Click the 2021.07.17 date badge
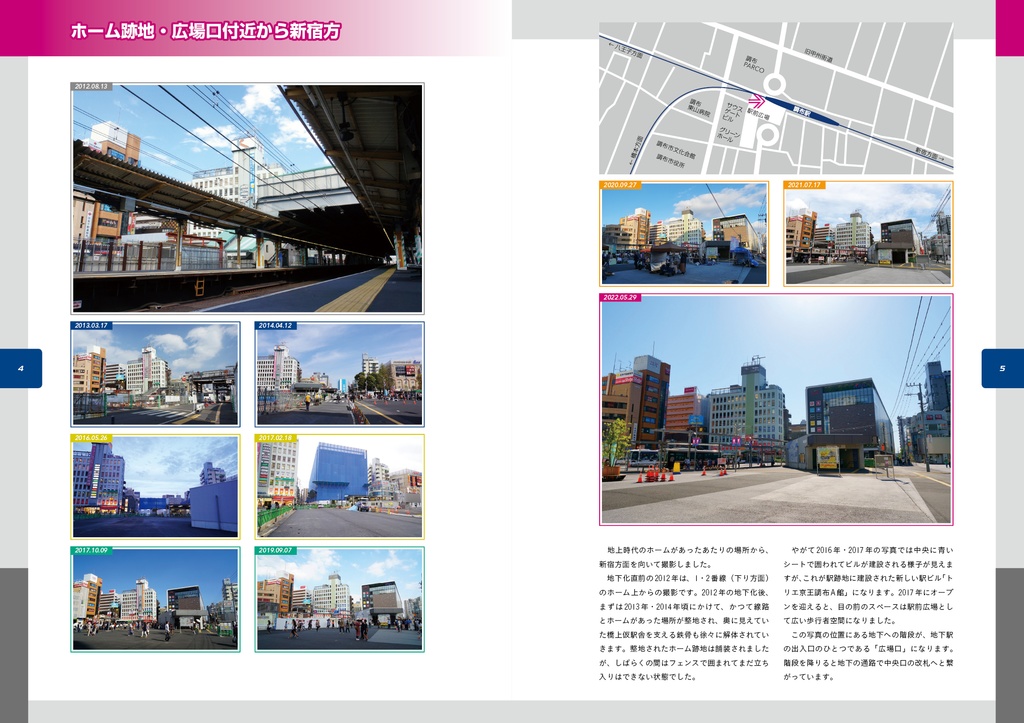The width and height of the screenshot is (1024, 723). pyautogui.click(x=806, y=186)
